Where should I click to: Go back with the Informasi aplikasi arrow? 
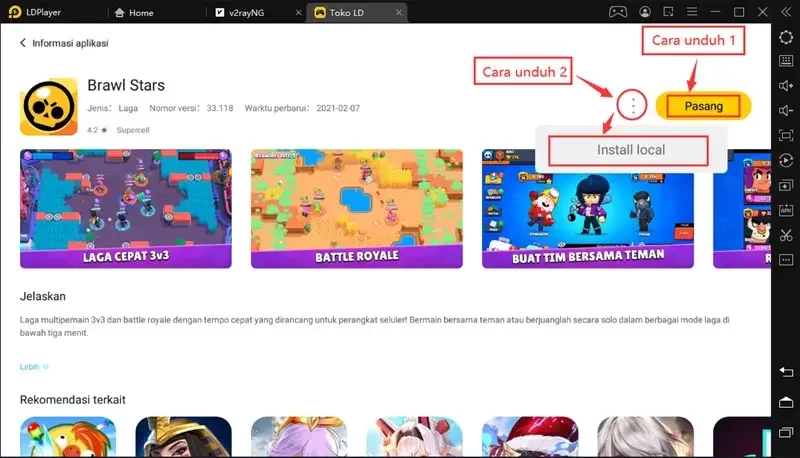[22, 43]
